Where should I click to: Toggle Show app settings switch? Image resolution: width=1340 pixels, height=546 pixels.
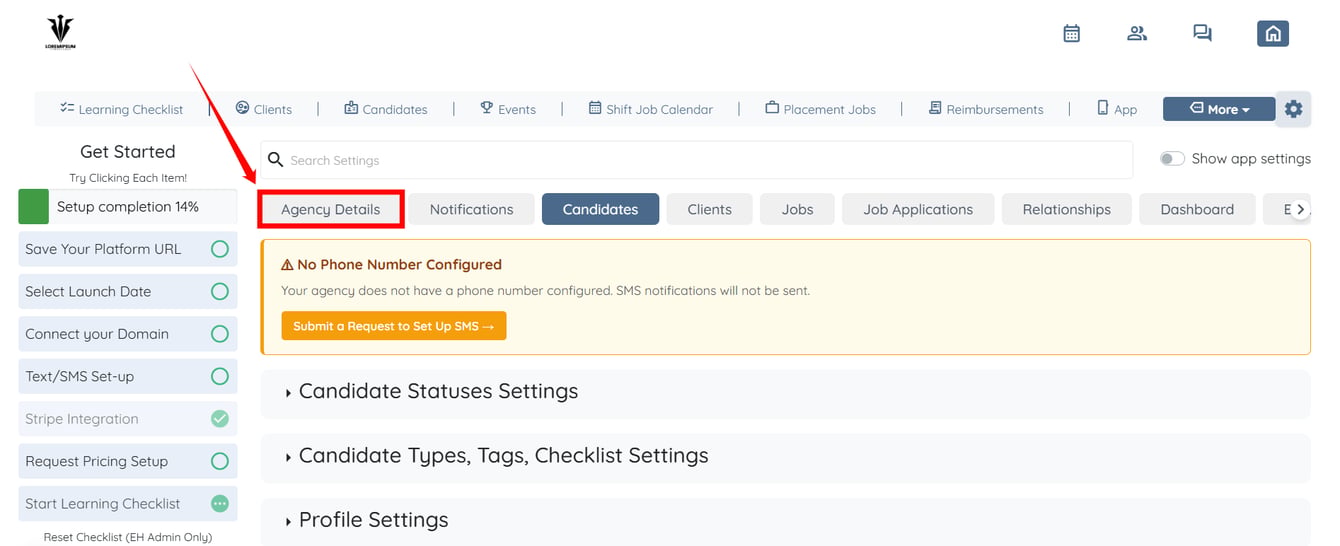click(x=1172, y=159)
